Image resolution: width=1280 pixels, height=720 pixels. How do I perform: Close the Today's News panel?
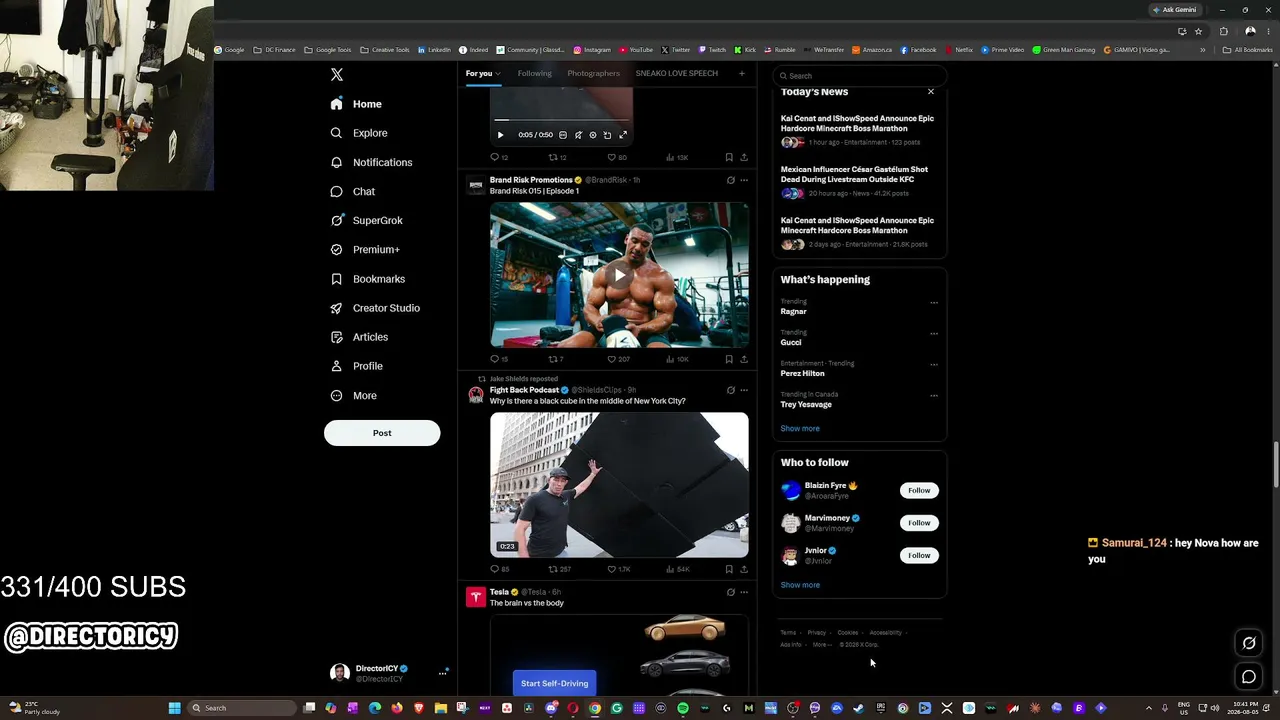931,92
